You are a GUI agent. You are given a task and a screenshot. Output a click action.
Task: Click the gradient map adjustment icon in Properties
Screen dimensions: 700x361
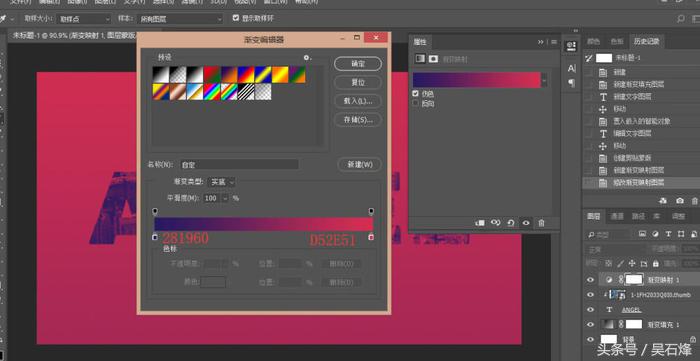(420, 59)
